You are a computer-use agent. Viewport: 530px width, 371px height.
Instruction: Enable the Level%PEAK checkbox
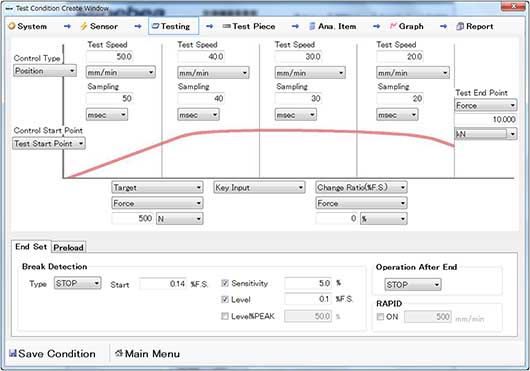click(225, 316)
